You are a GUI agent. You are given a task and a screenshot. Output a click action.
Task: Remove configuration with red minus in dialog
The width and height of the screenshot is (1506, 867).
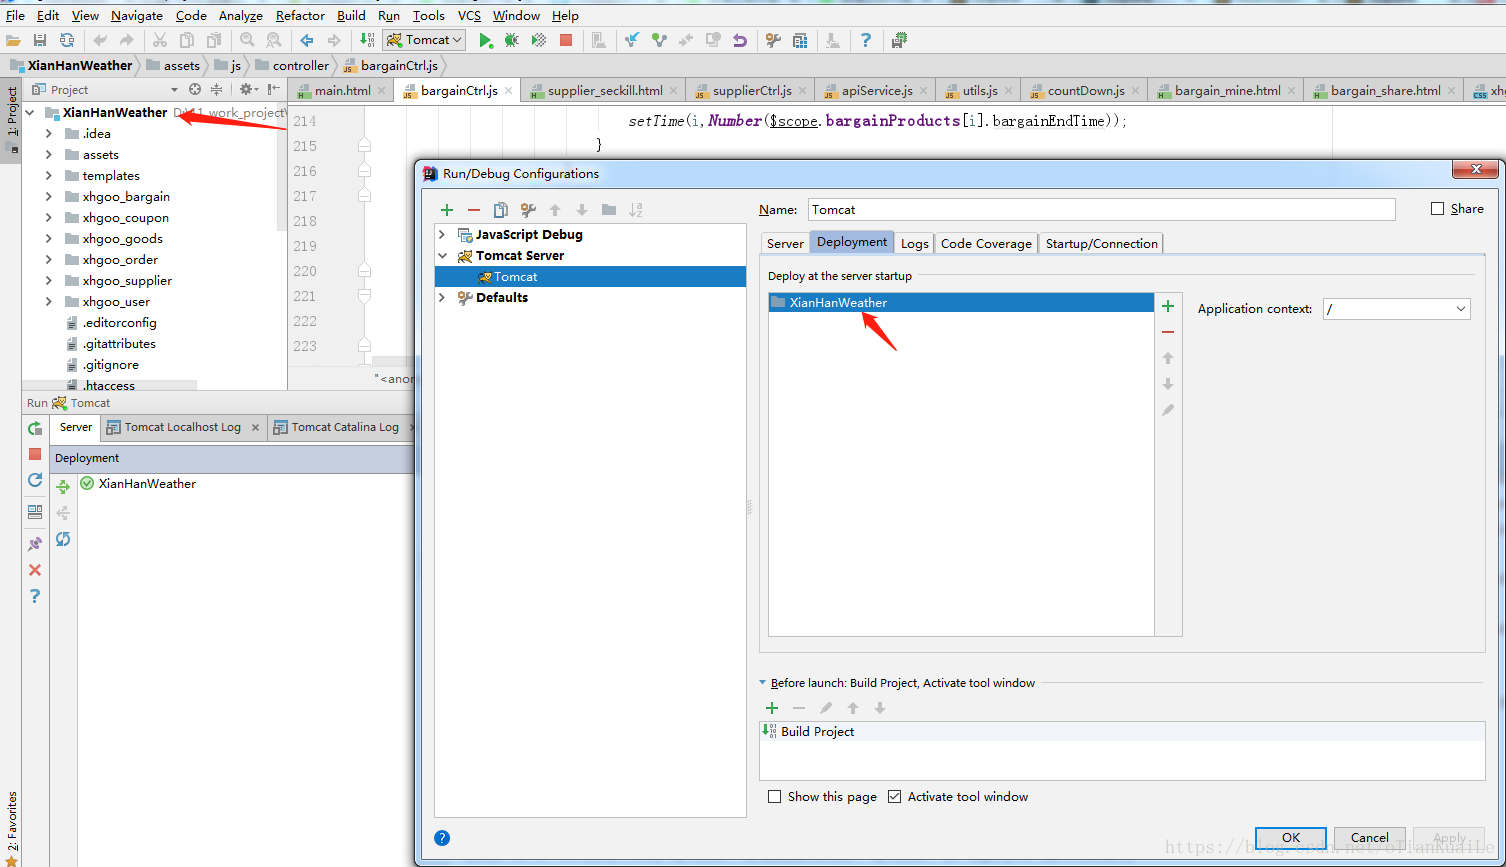(474, 210)
